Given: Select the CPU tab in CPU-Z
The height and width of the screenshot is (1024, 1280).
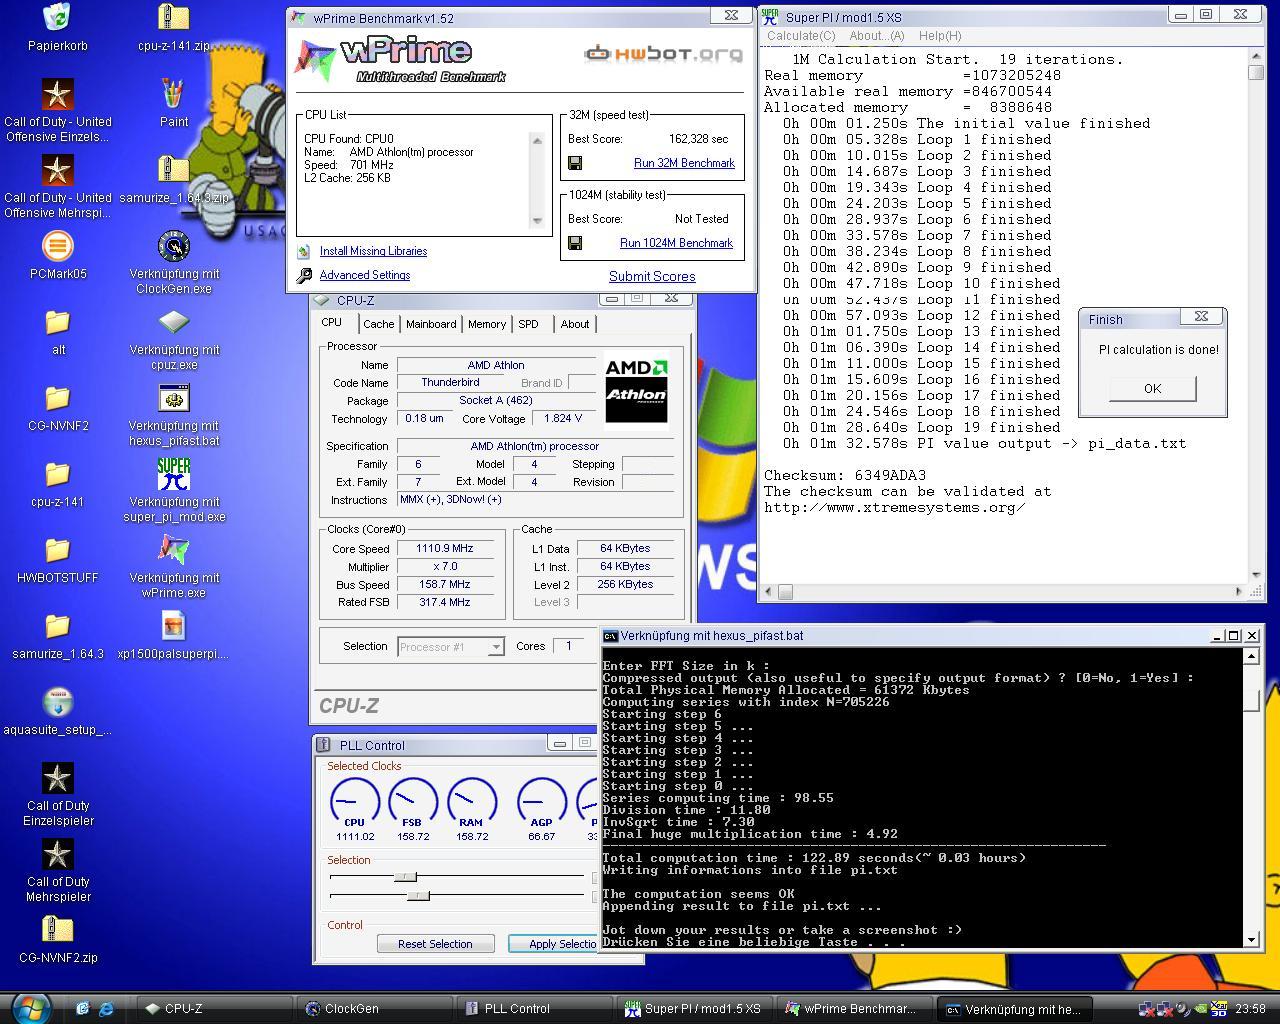Looking at the screenshot, I should click(x=332, y=323).
